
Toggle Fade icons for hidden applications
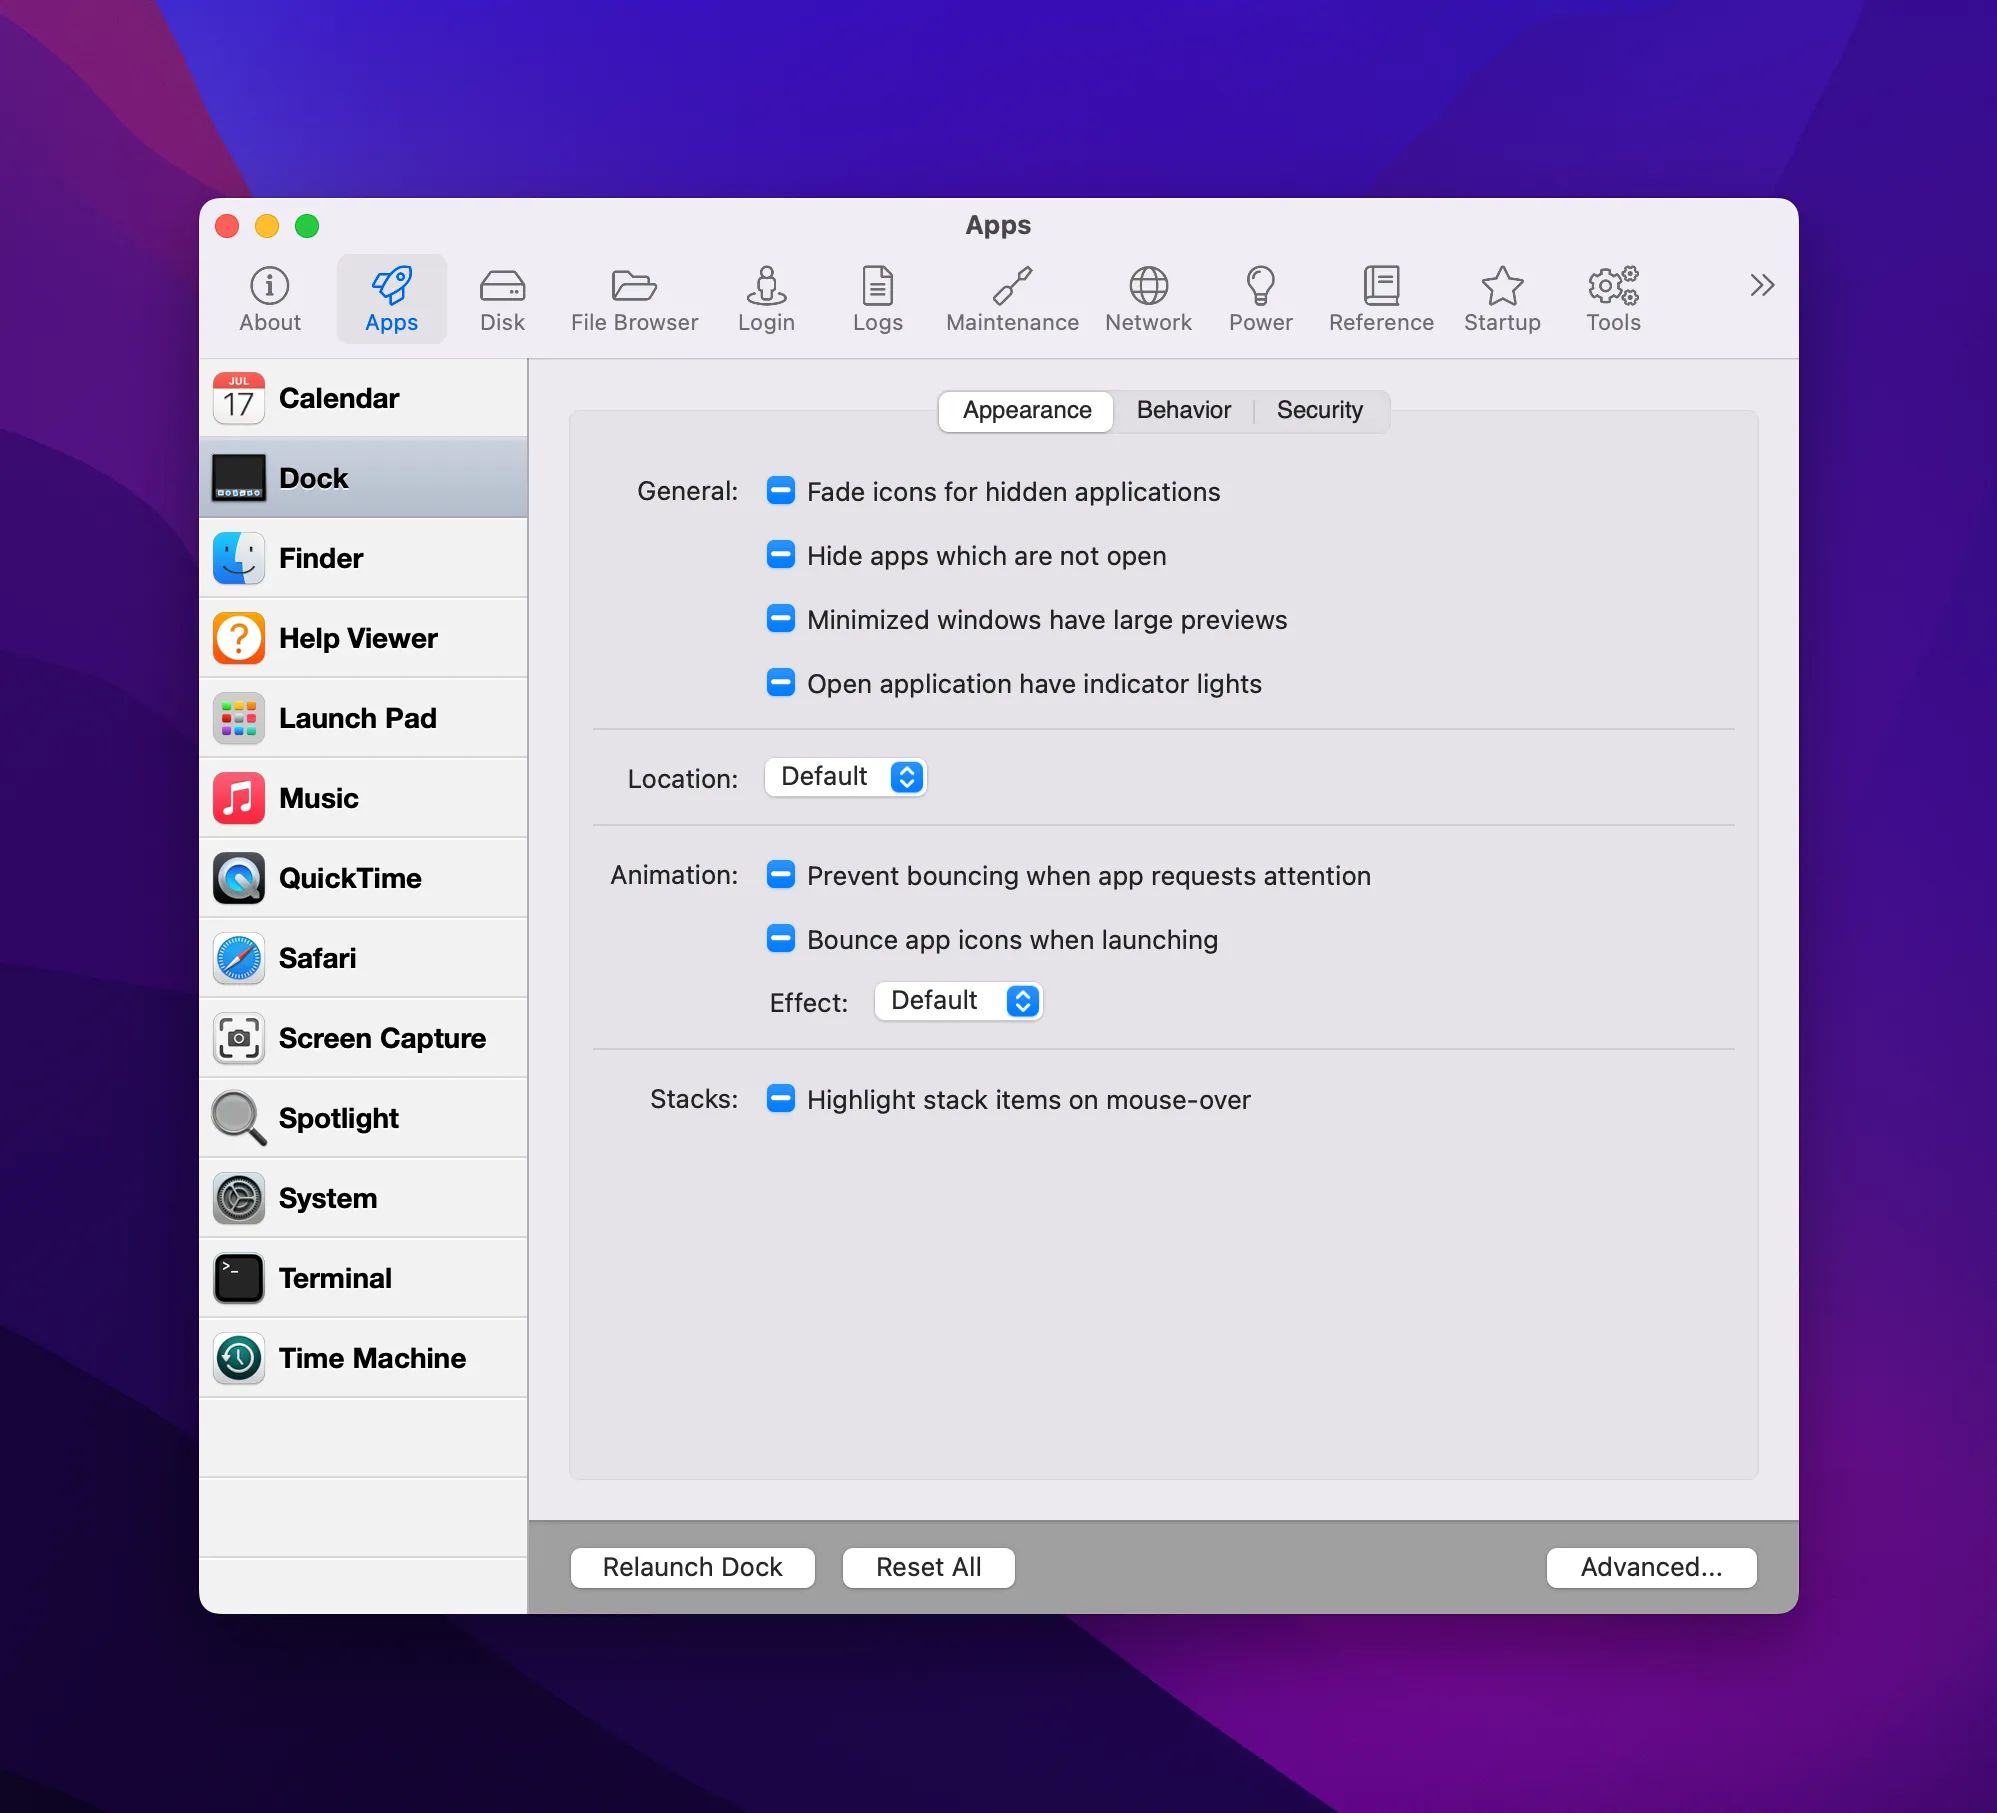coord(780,491)
